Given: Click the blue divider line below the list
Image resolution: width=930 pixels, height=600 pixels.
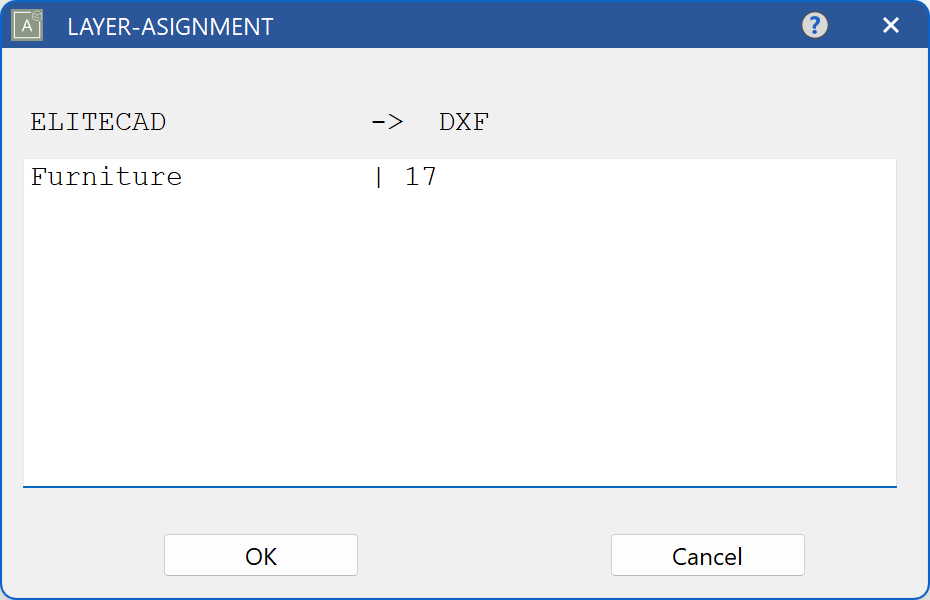Looking at the screenshot, I should pyautogui.click(x=460, y=486).
